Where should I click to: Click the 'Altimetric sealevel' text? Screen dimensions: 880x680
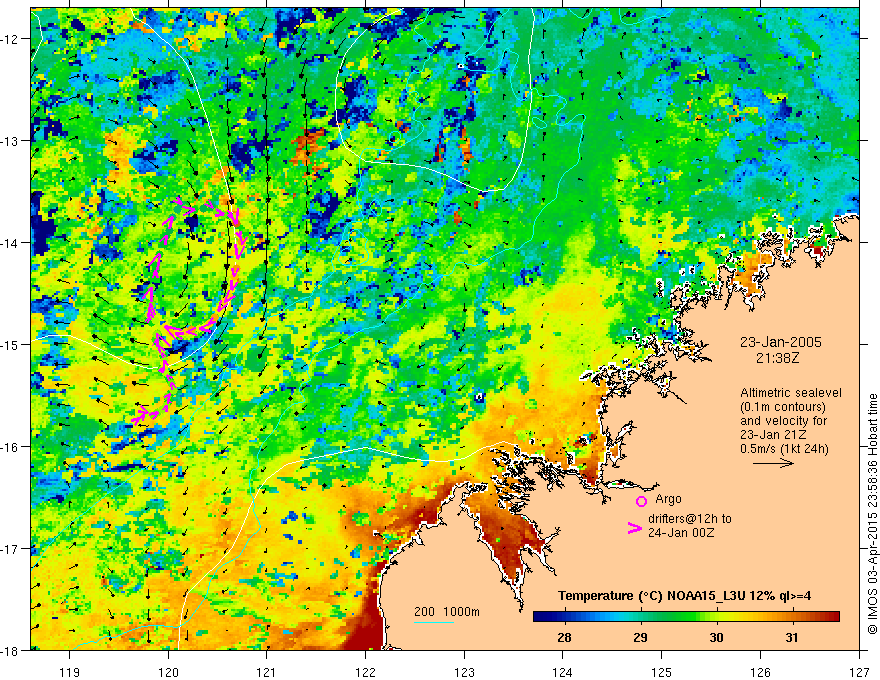pos(791,393)
